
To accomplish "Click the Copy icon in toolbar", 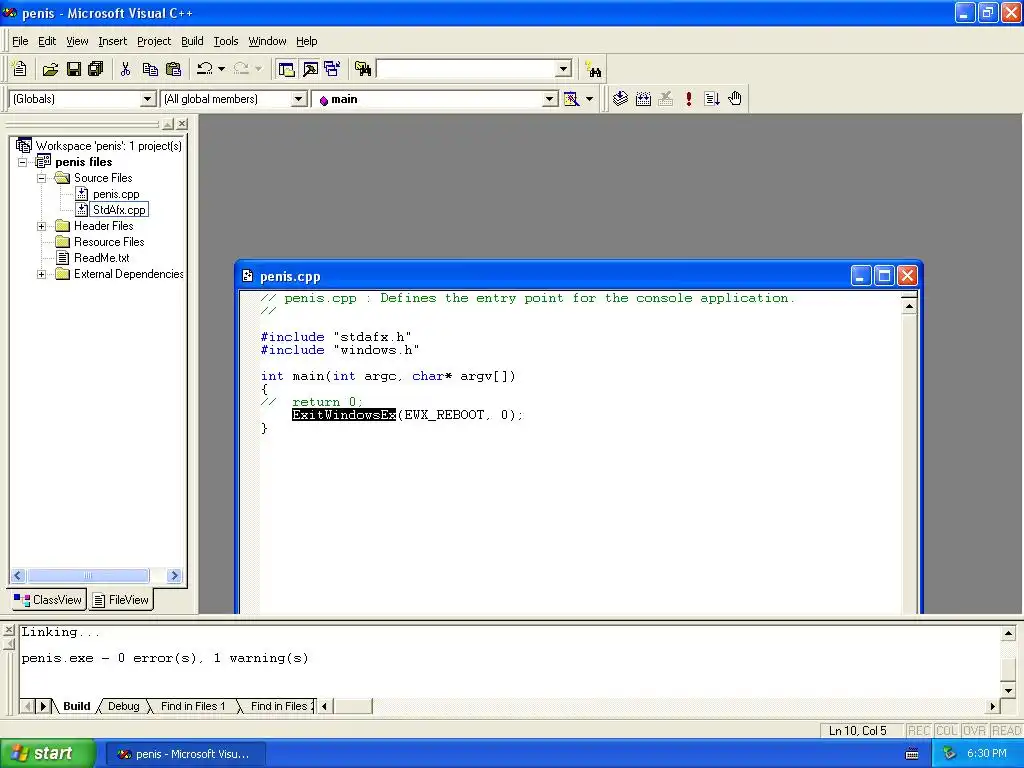I will tap(150, 69).
